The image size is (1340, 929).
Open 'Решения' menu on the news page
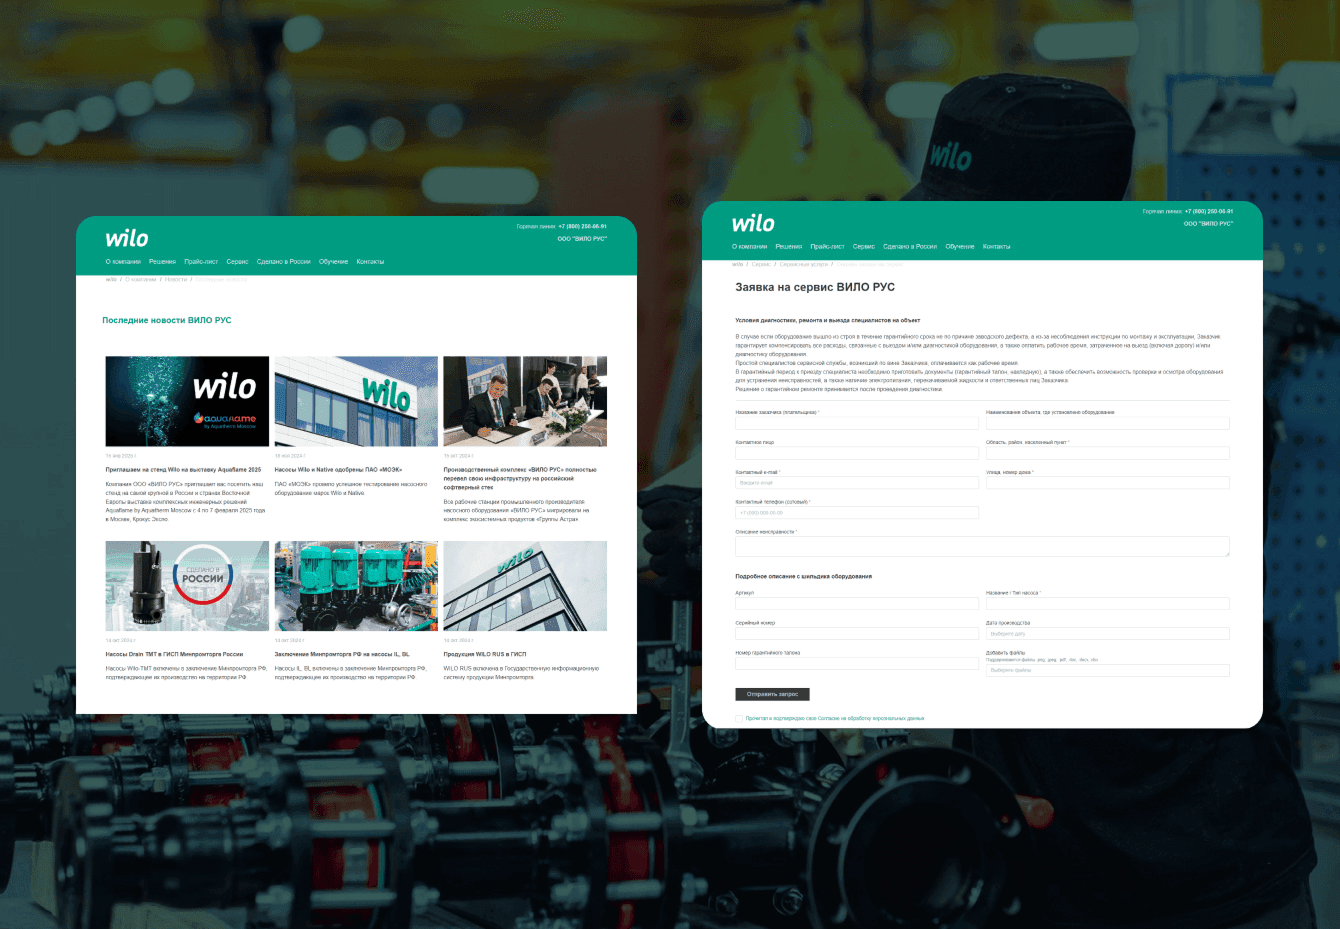pyautogui.click(x=162, y=262)
